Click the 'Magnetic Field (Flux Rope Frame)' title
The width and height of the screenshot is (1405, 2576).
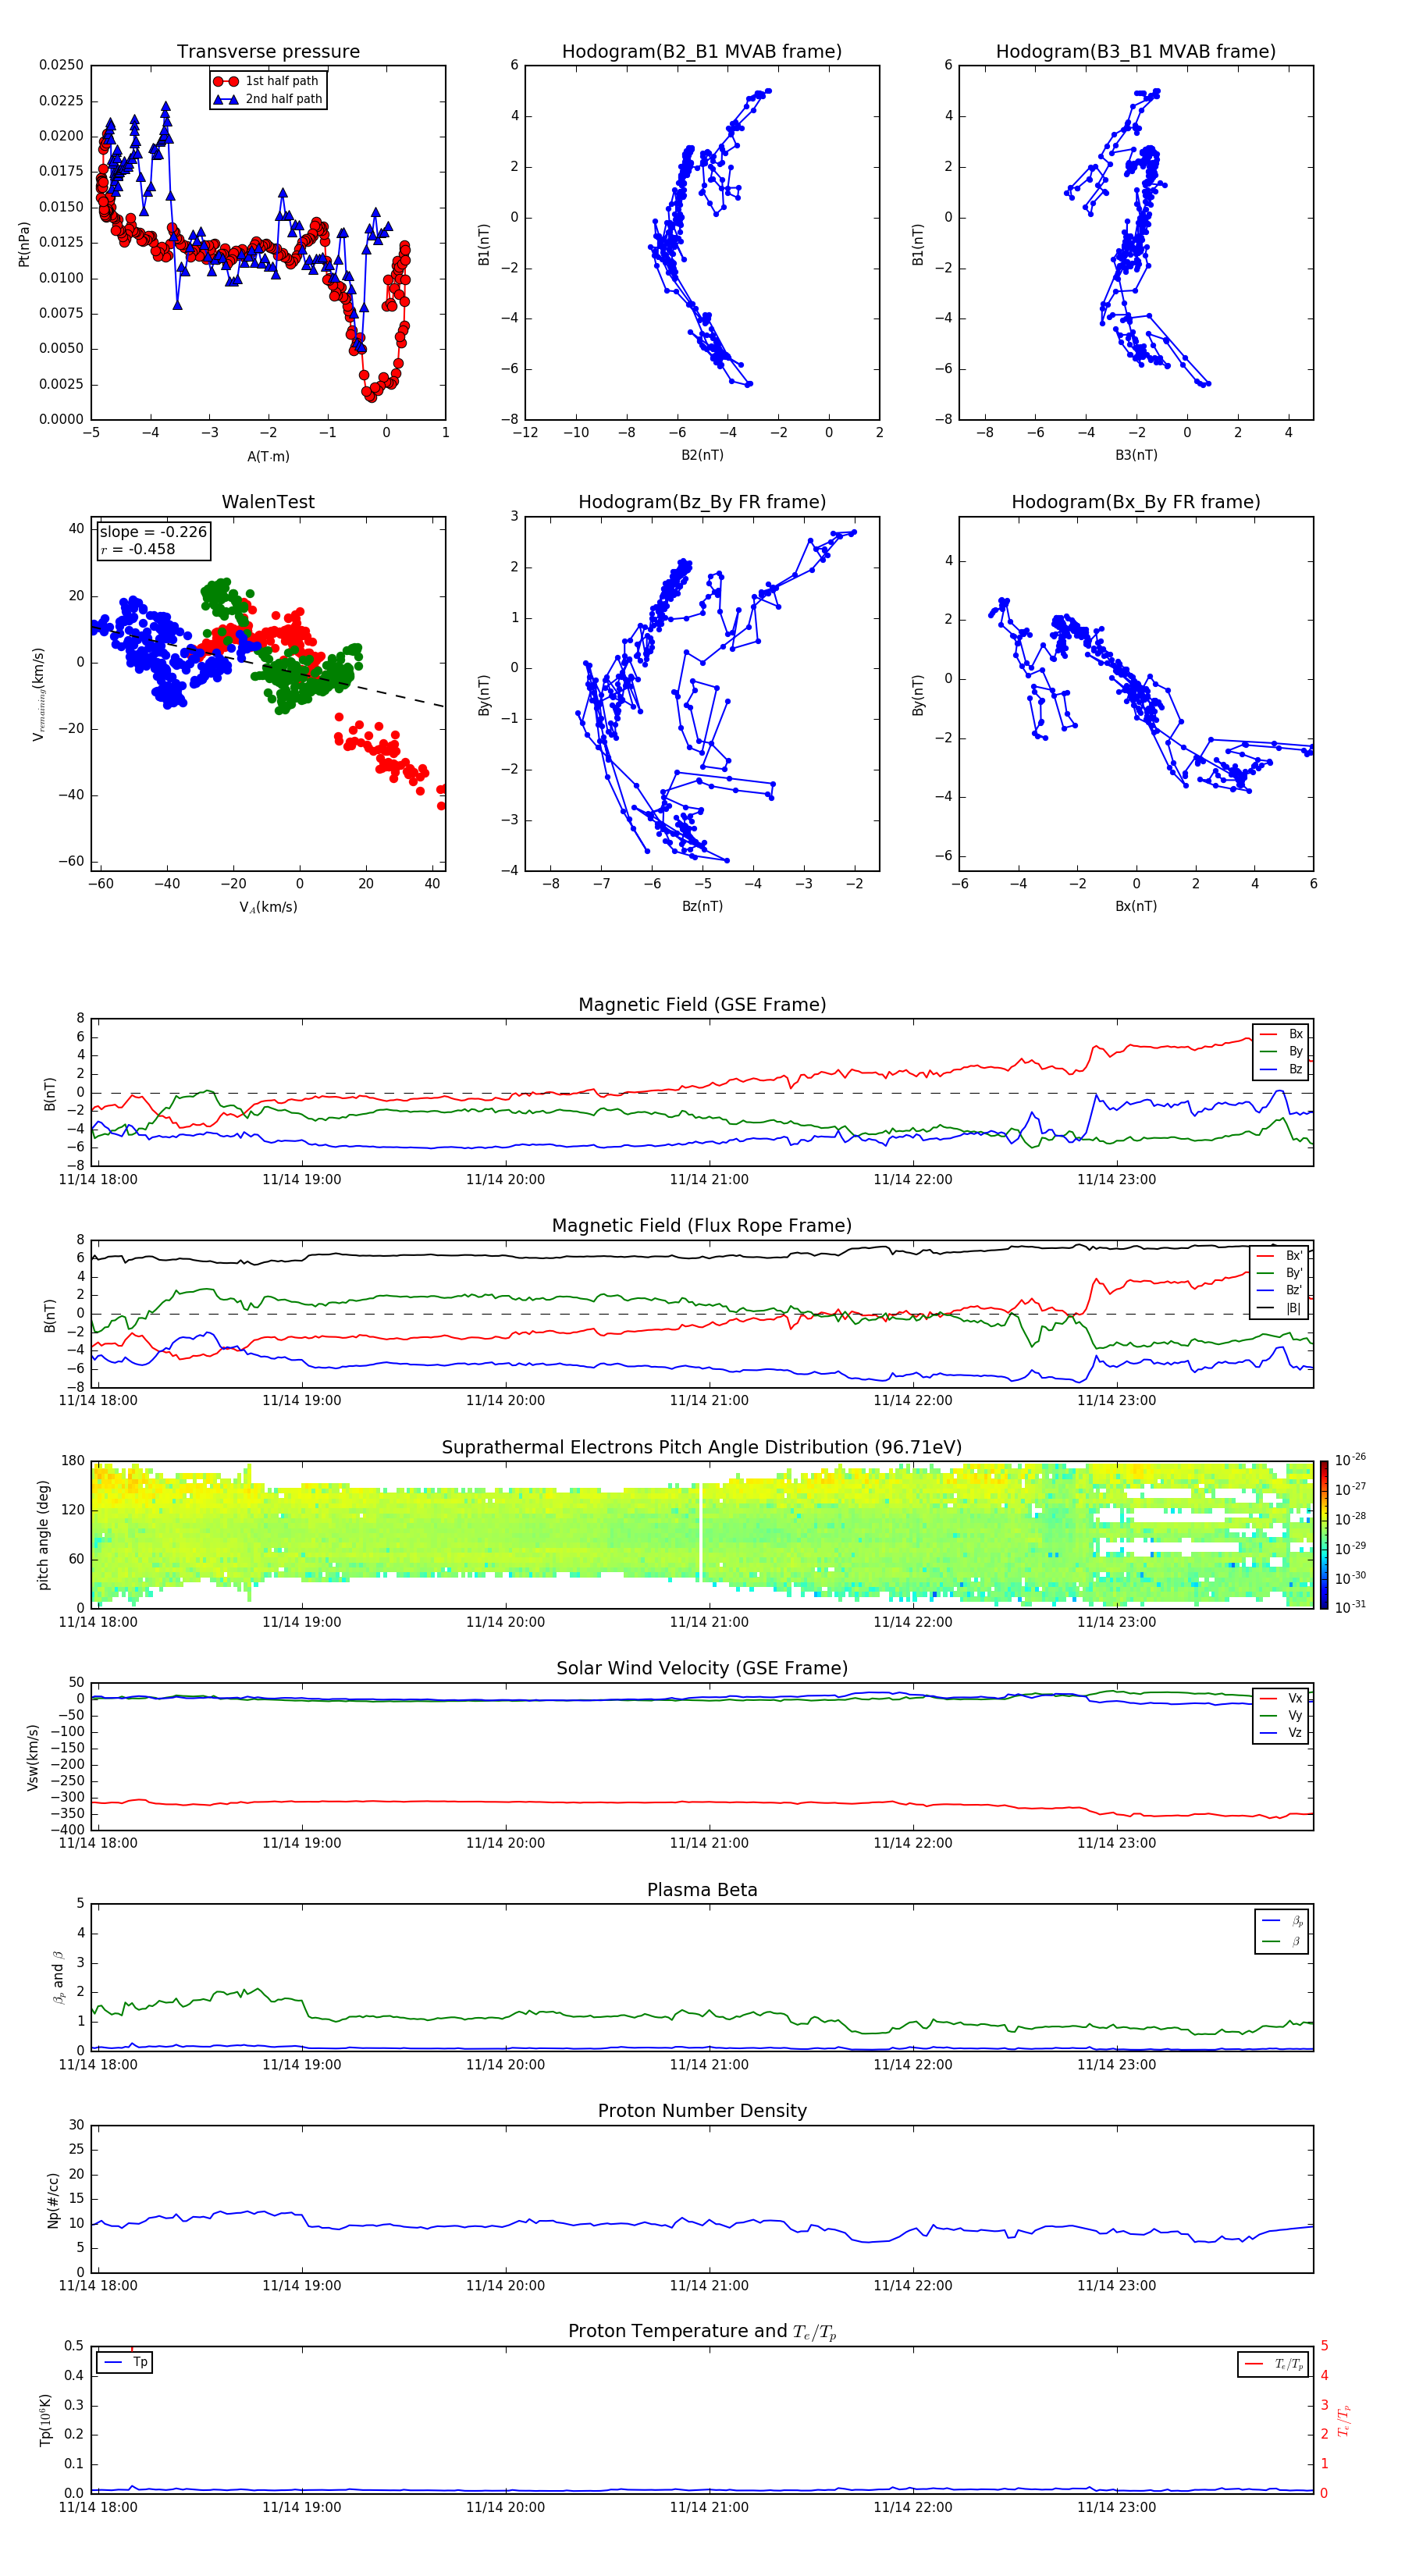(x=702, y=1226)
